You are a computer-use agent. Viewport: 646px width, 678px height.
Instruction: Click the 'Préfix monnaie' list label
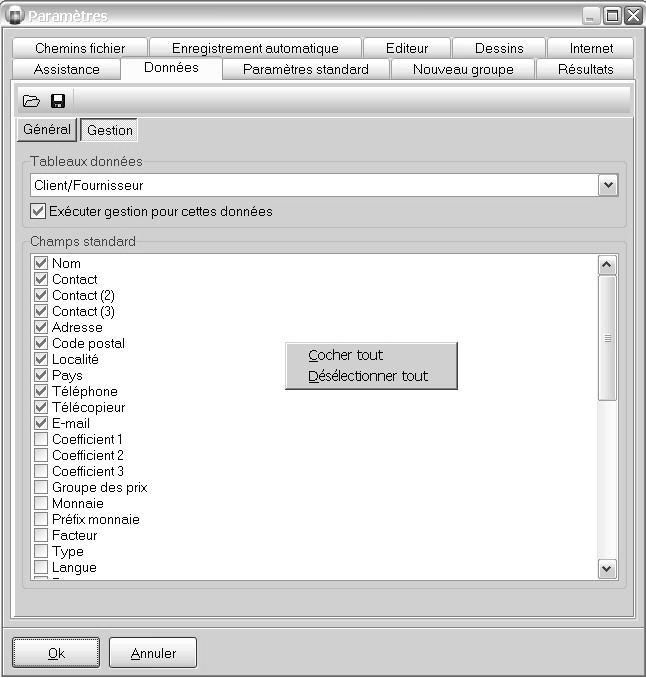(96, 519)
